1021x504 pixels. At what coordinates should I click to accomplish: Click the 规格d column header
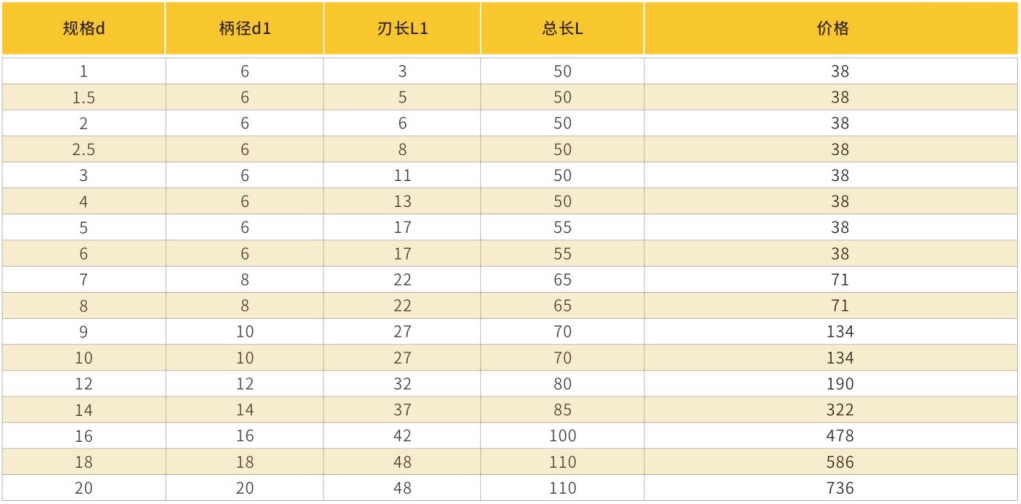tap(84, 29)
